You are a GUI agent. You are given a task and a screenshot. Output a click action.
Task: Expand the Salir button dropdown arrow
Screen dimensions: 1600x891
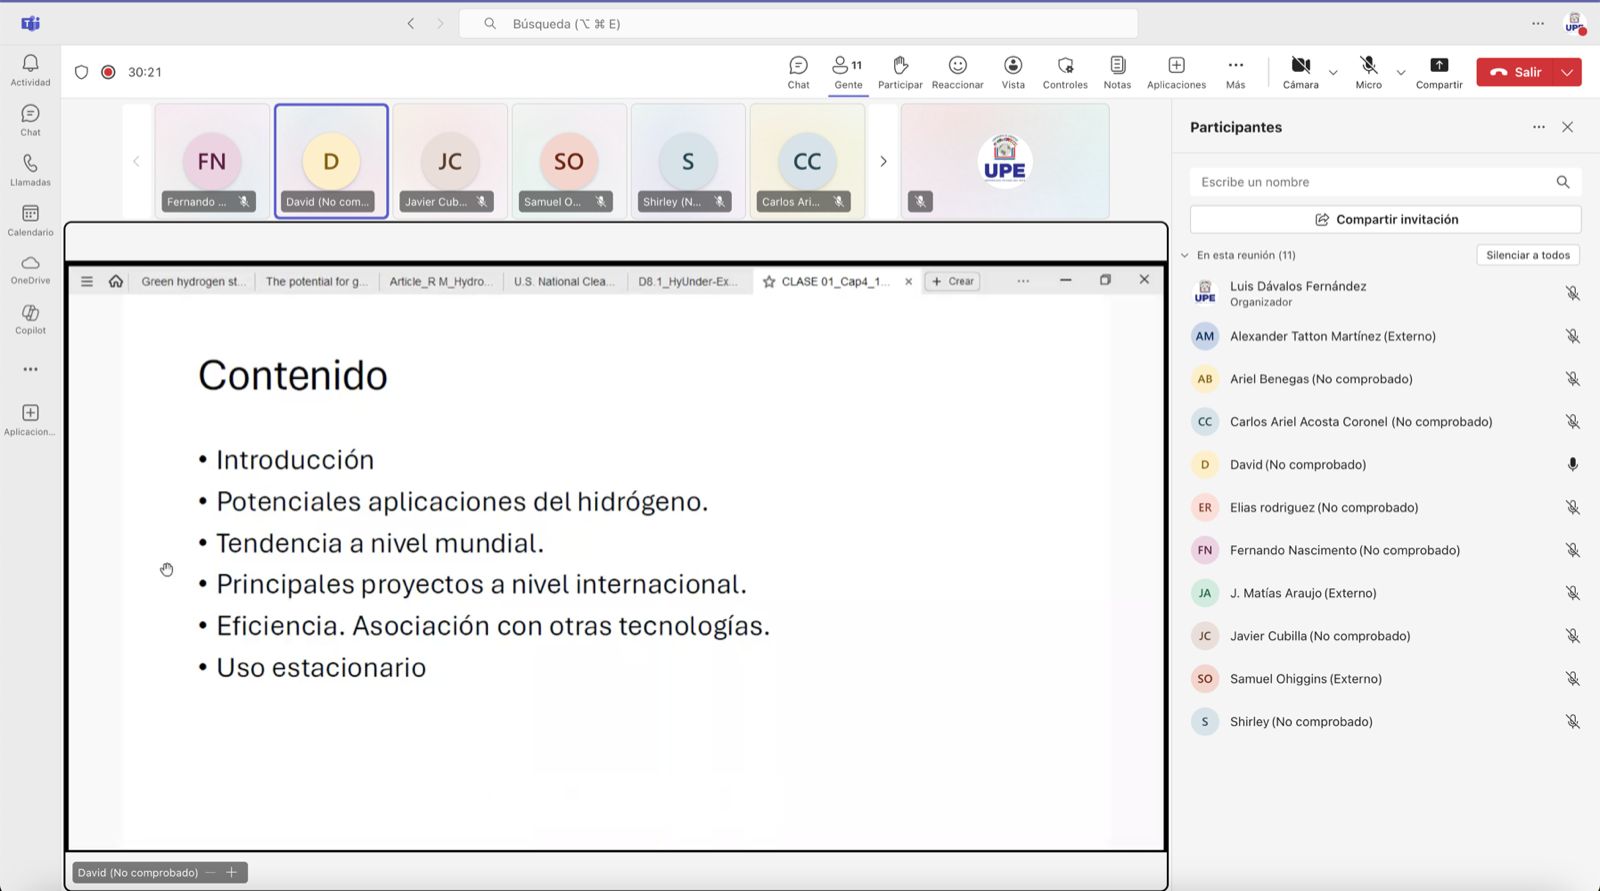[x=1567, y=72]
